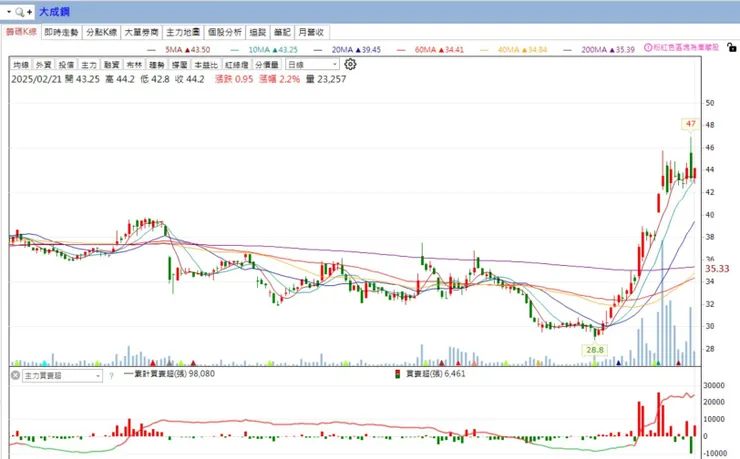Click the orange triangle marker on the volume axis
740x459 pixels.
pos(539,363)
